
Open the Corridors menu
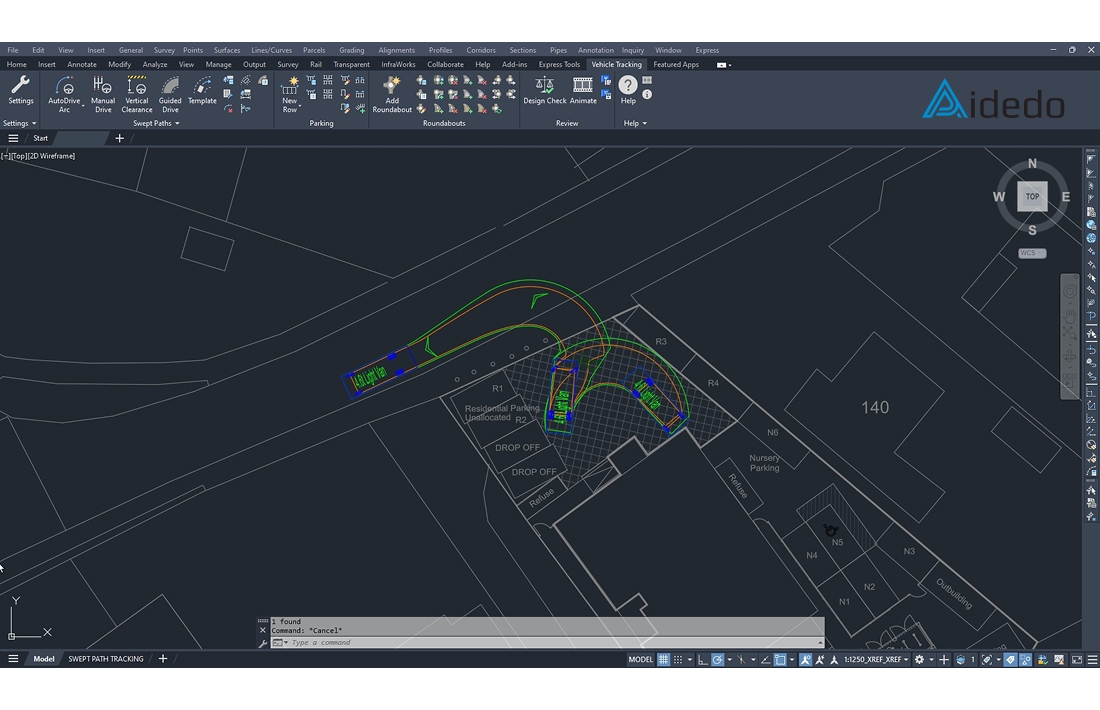point(481,51)
